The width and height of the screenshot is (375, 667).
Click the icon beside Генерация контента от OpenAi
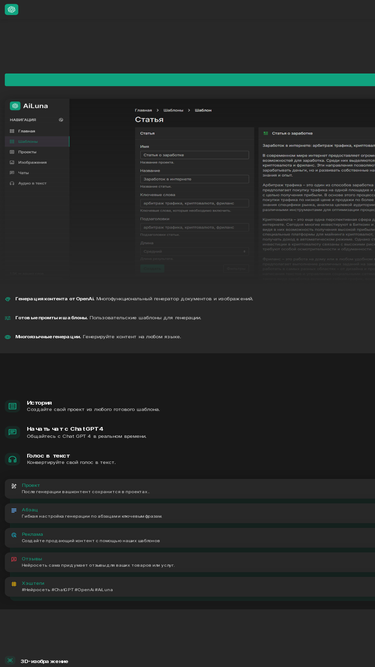coord(7,299)
